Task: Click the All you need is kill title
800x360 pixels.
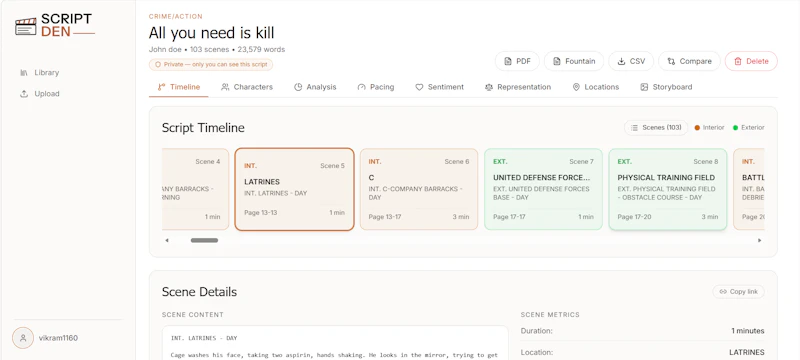Action: (211, 33)
